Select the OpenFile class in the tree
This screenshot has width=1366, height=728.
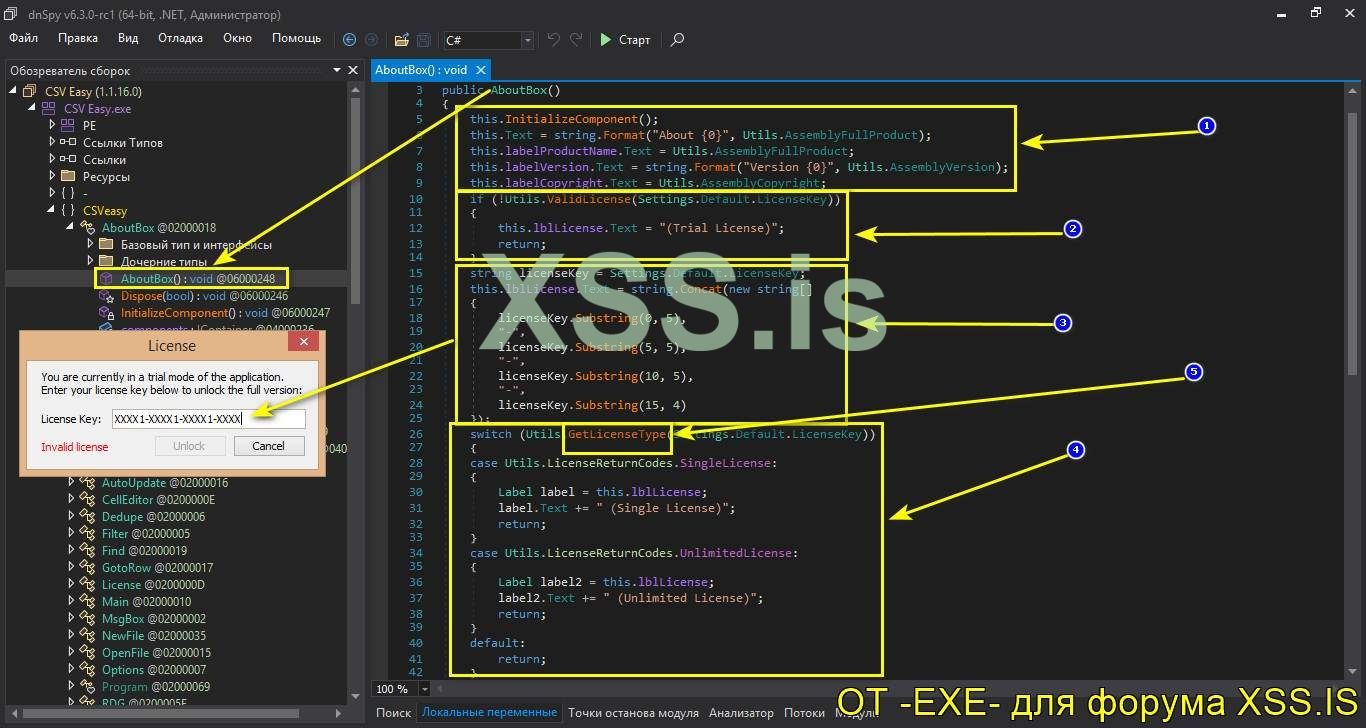click(156, 652)
